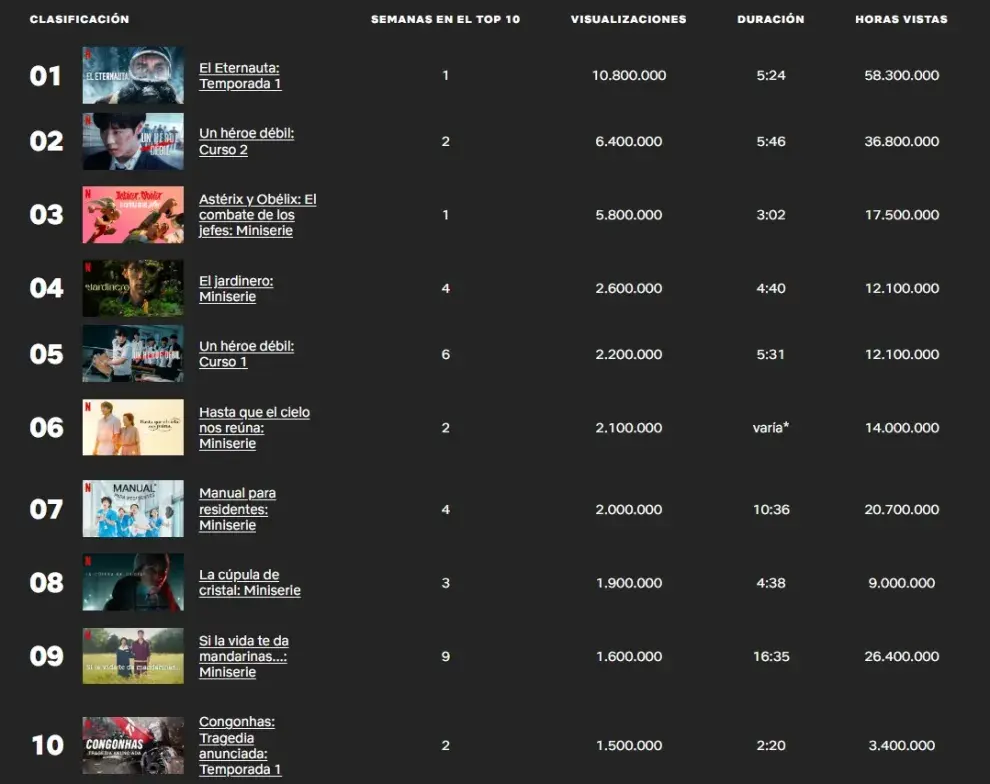Click the 1.600.000 views value
This screenshot has width=990, height=784.
(629, 656)
